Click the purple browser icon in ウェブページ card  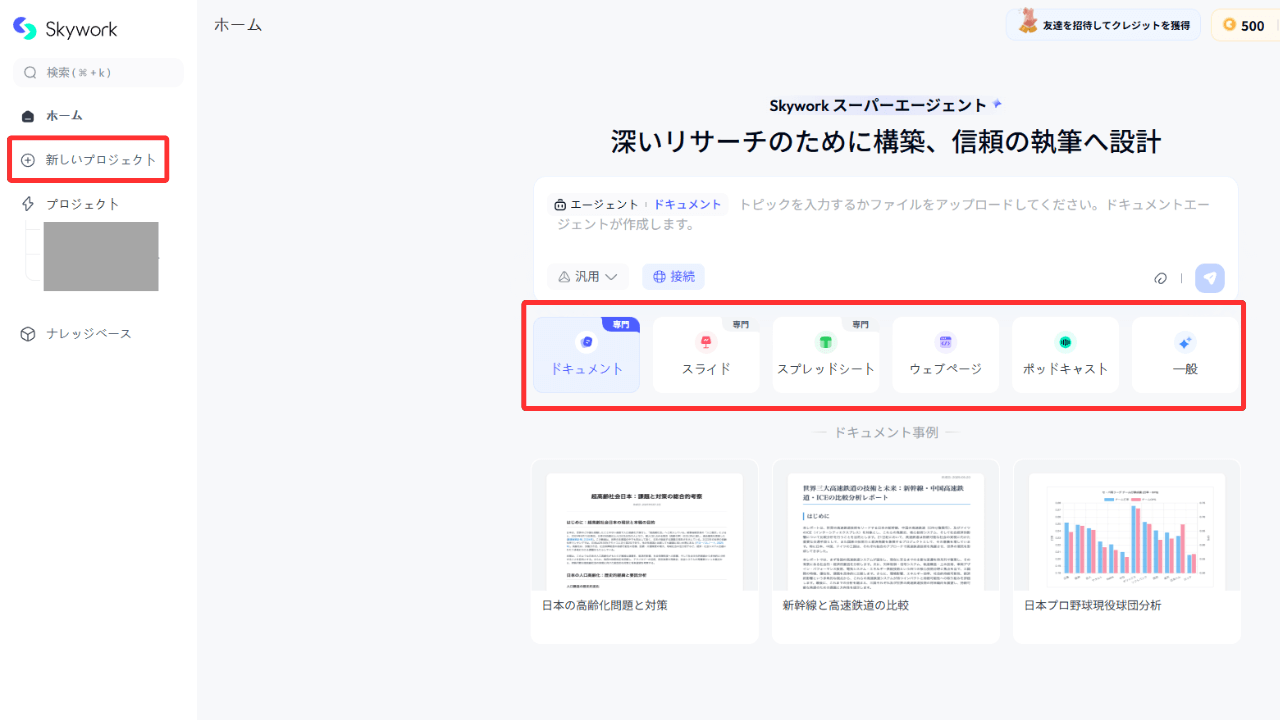point(945,342)
